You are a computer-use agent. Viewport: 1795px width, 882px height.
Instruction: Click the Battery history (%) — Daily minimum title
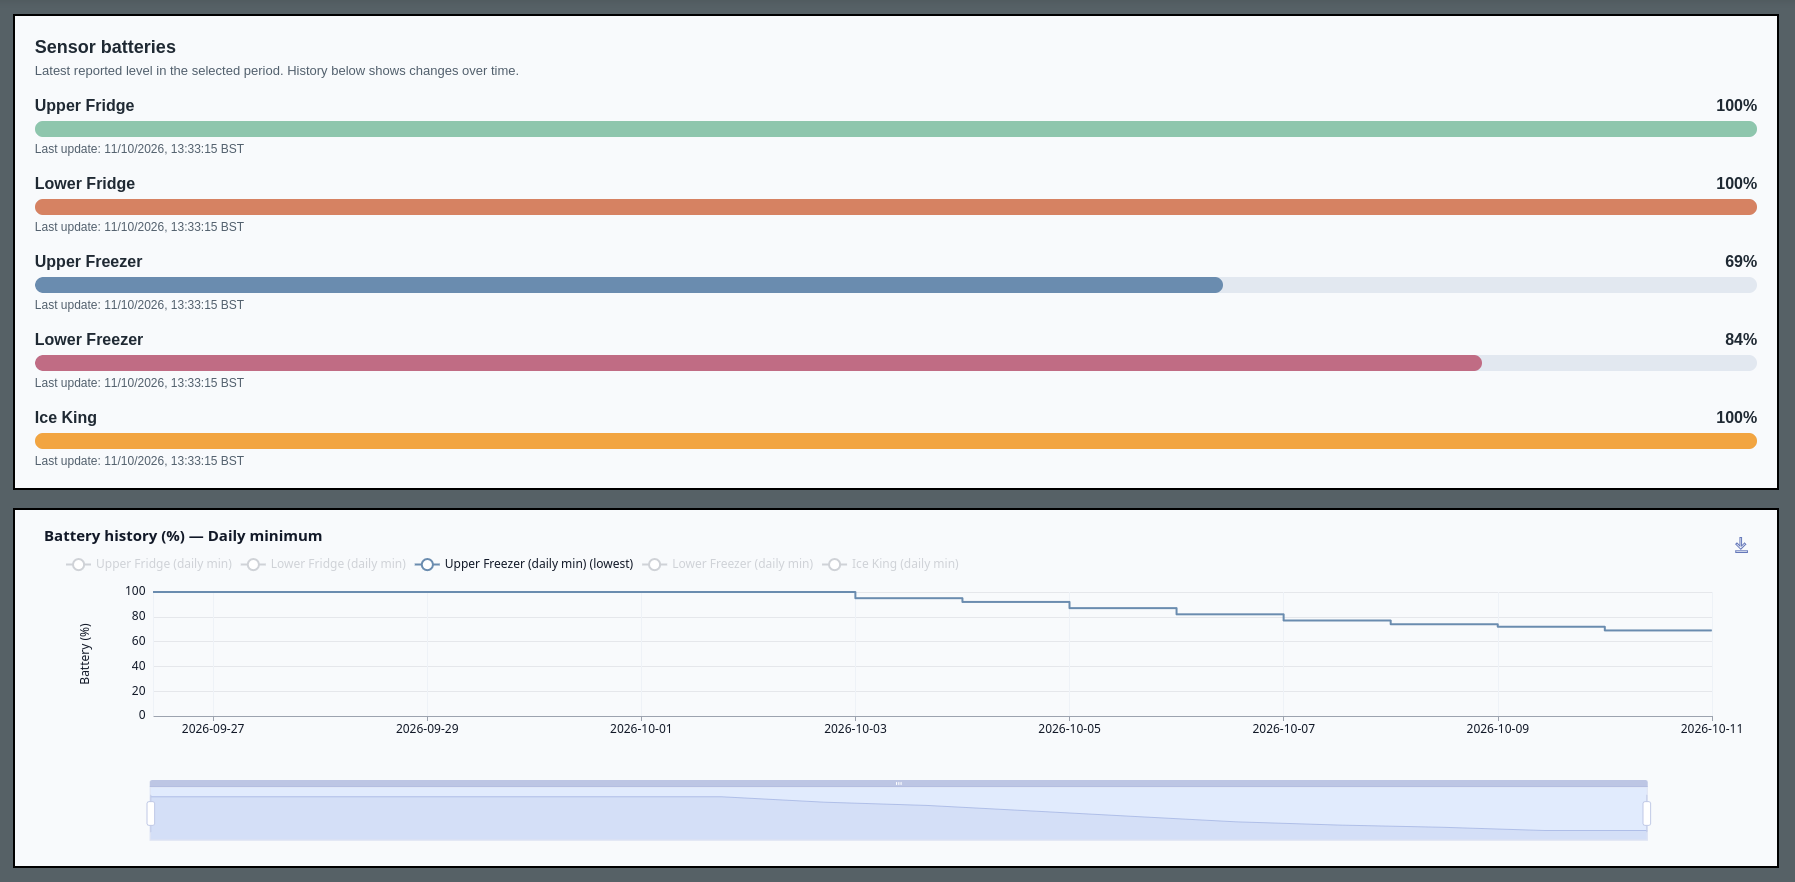pos(183,536)
